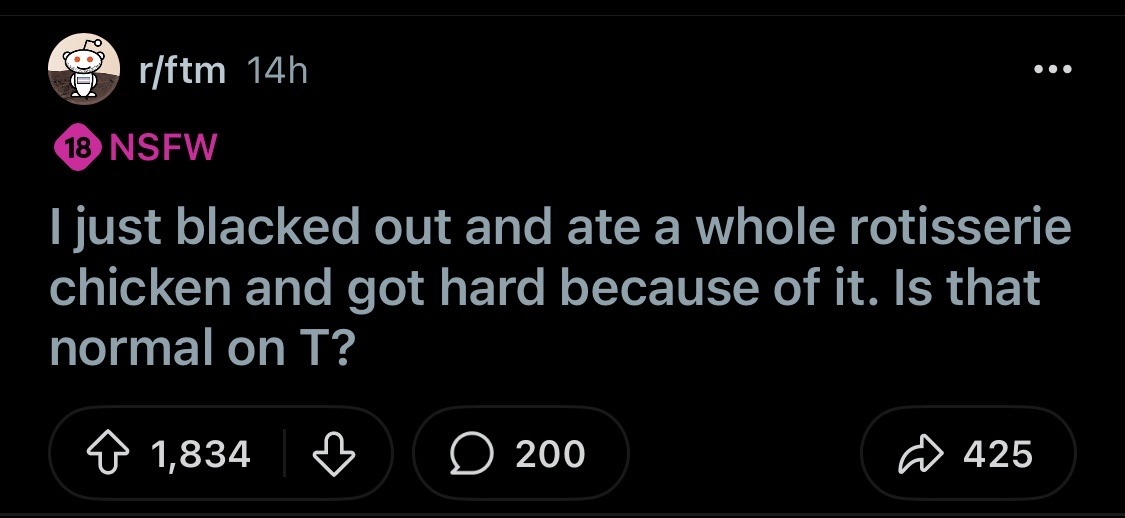The height and width of the screenshot is (518, 1125).
Task: Click the pink 18 age badge
Action: click(x=77, y=149)
